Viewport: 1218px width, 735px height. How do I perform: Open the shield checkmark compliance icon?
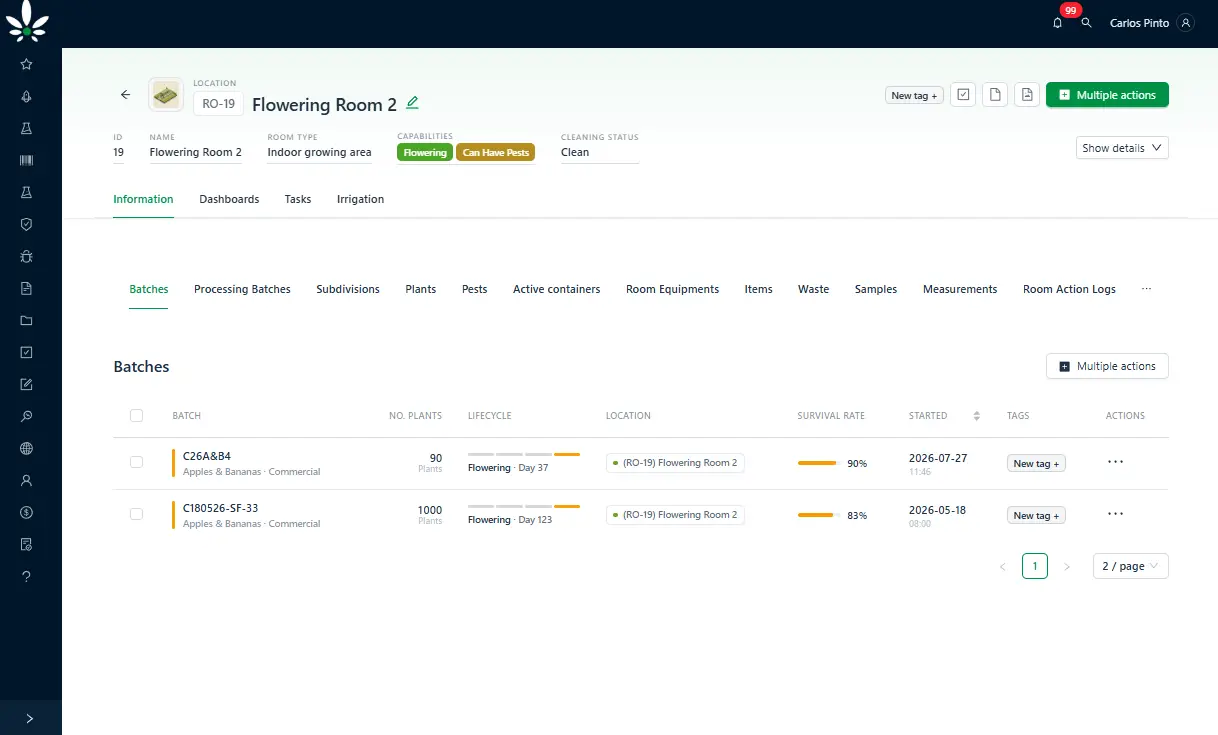pos(26,224)
